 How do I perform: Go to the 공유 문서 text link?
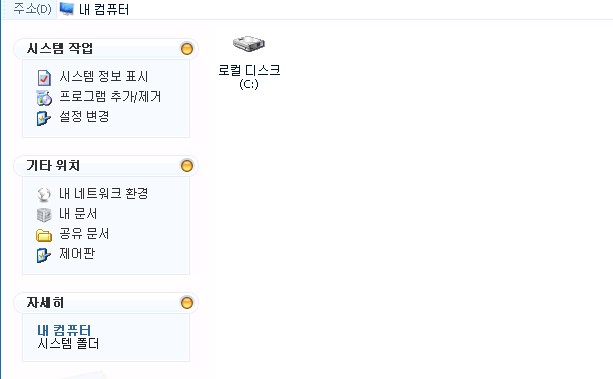[x=84, y=234]
